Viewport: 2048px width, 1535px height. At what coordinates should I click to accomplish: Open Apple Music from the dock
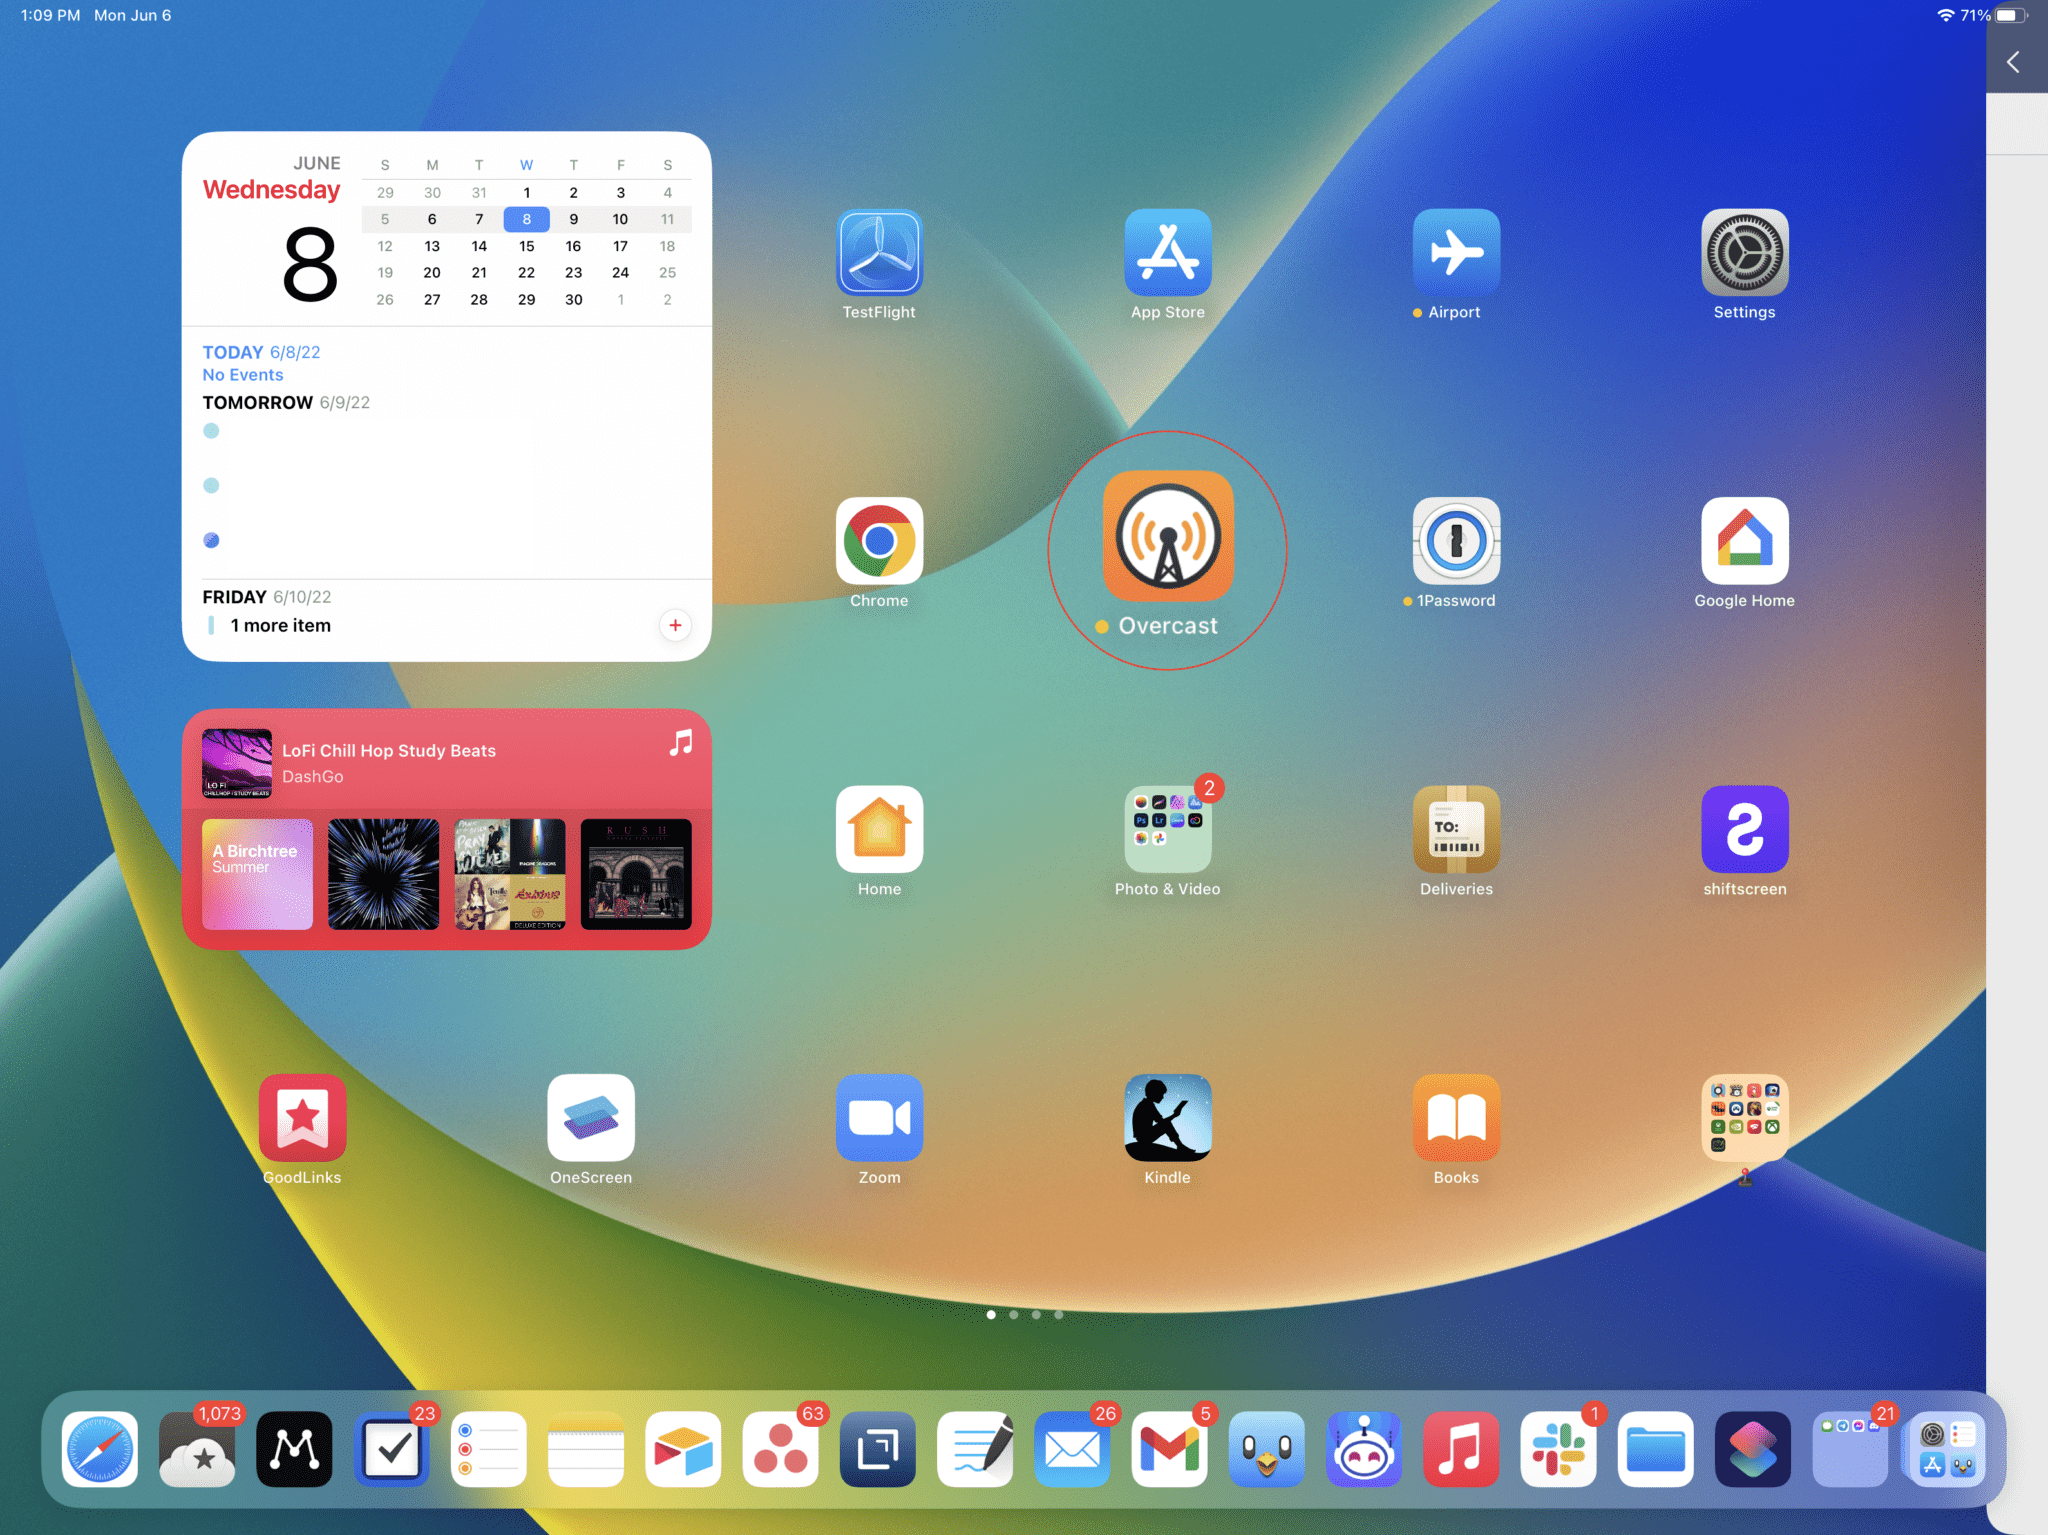coord(1461,1449)
